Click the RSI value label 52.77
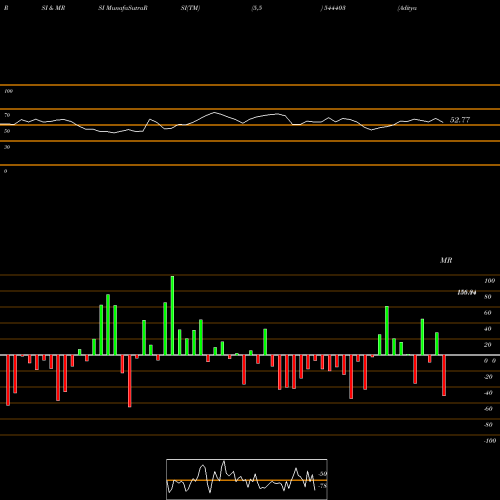Image resolution: width=500 pixels, height=500 pixels. [460, 120]
